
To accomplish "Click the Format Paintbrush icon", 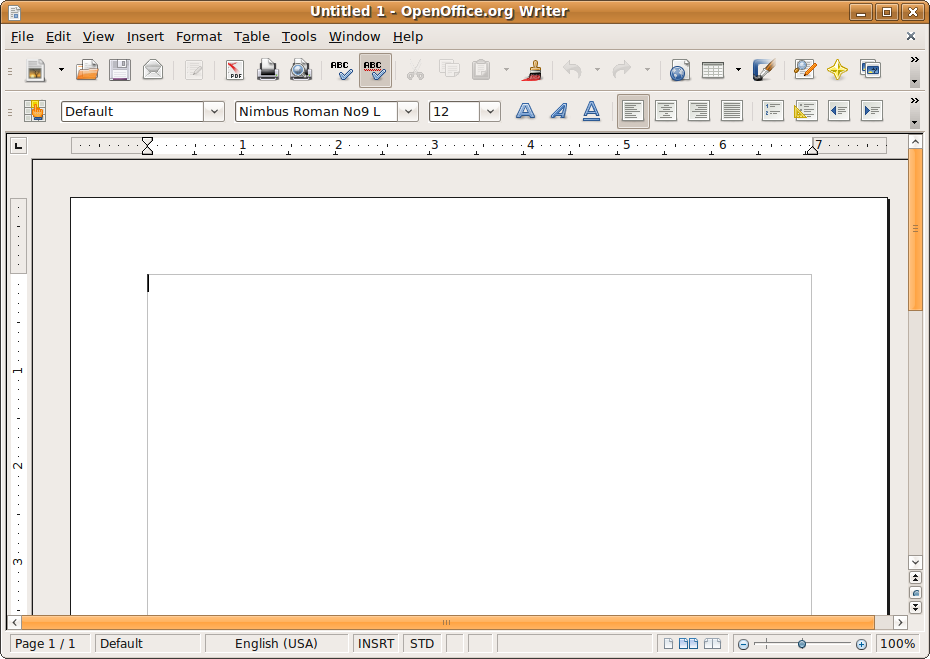I will pyautogui.click(x=533, y=70).
